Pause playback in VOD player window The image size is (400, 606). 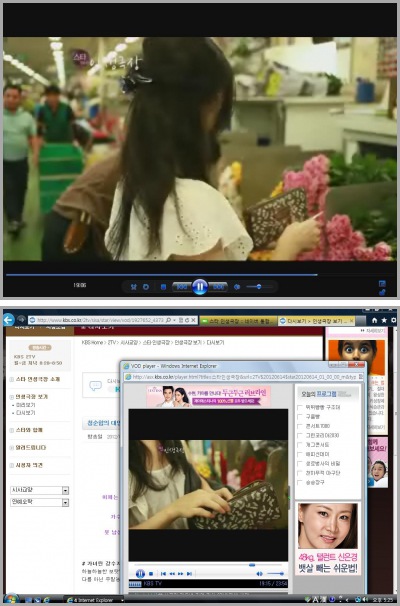[140, 574]
